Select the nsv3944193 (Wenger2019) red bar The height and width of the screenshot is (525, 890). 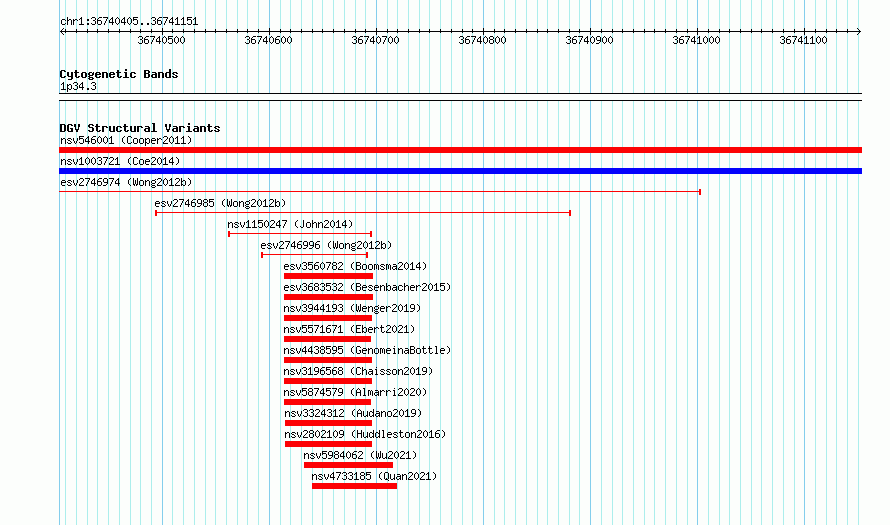328,318
